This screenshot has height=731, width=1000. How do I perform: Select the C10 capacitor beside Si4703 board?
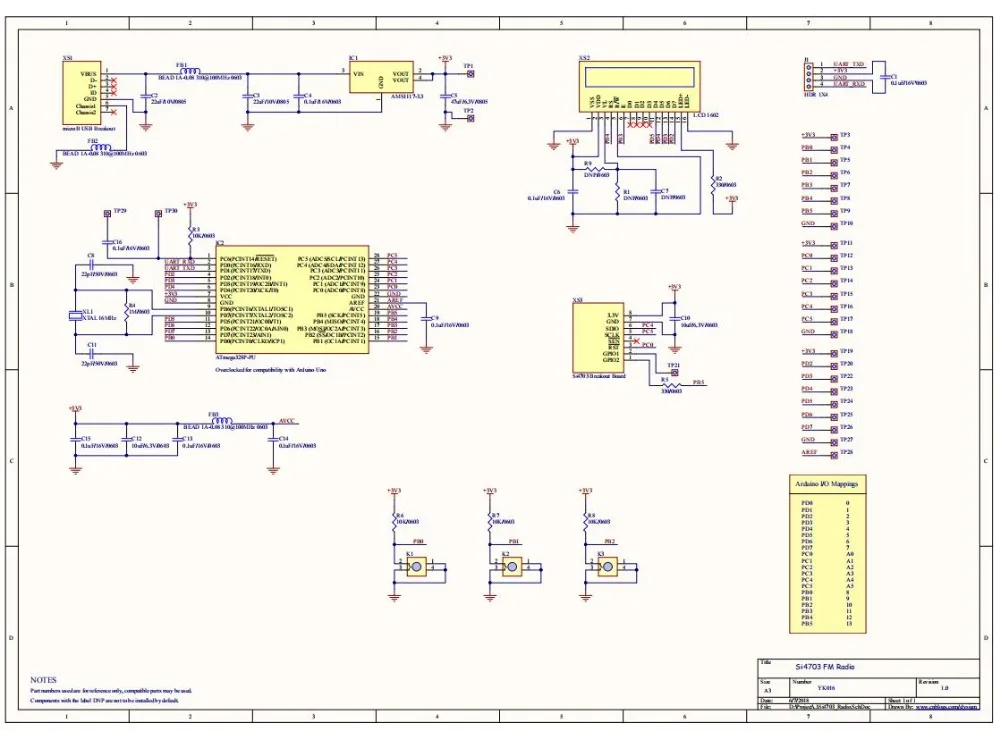click(675, 318)
